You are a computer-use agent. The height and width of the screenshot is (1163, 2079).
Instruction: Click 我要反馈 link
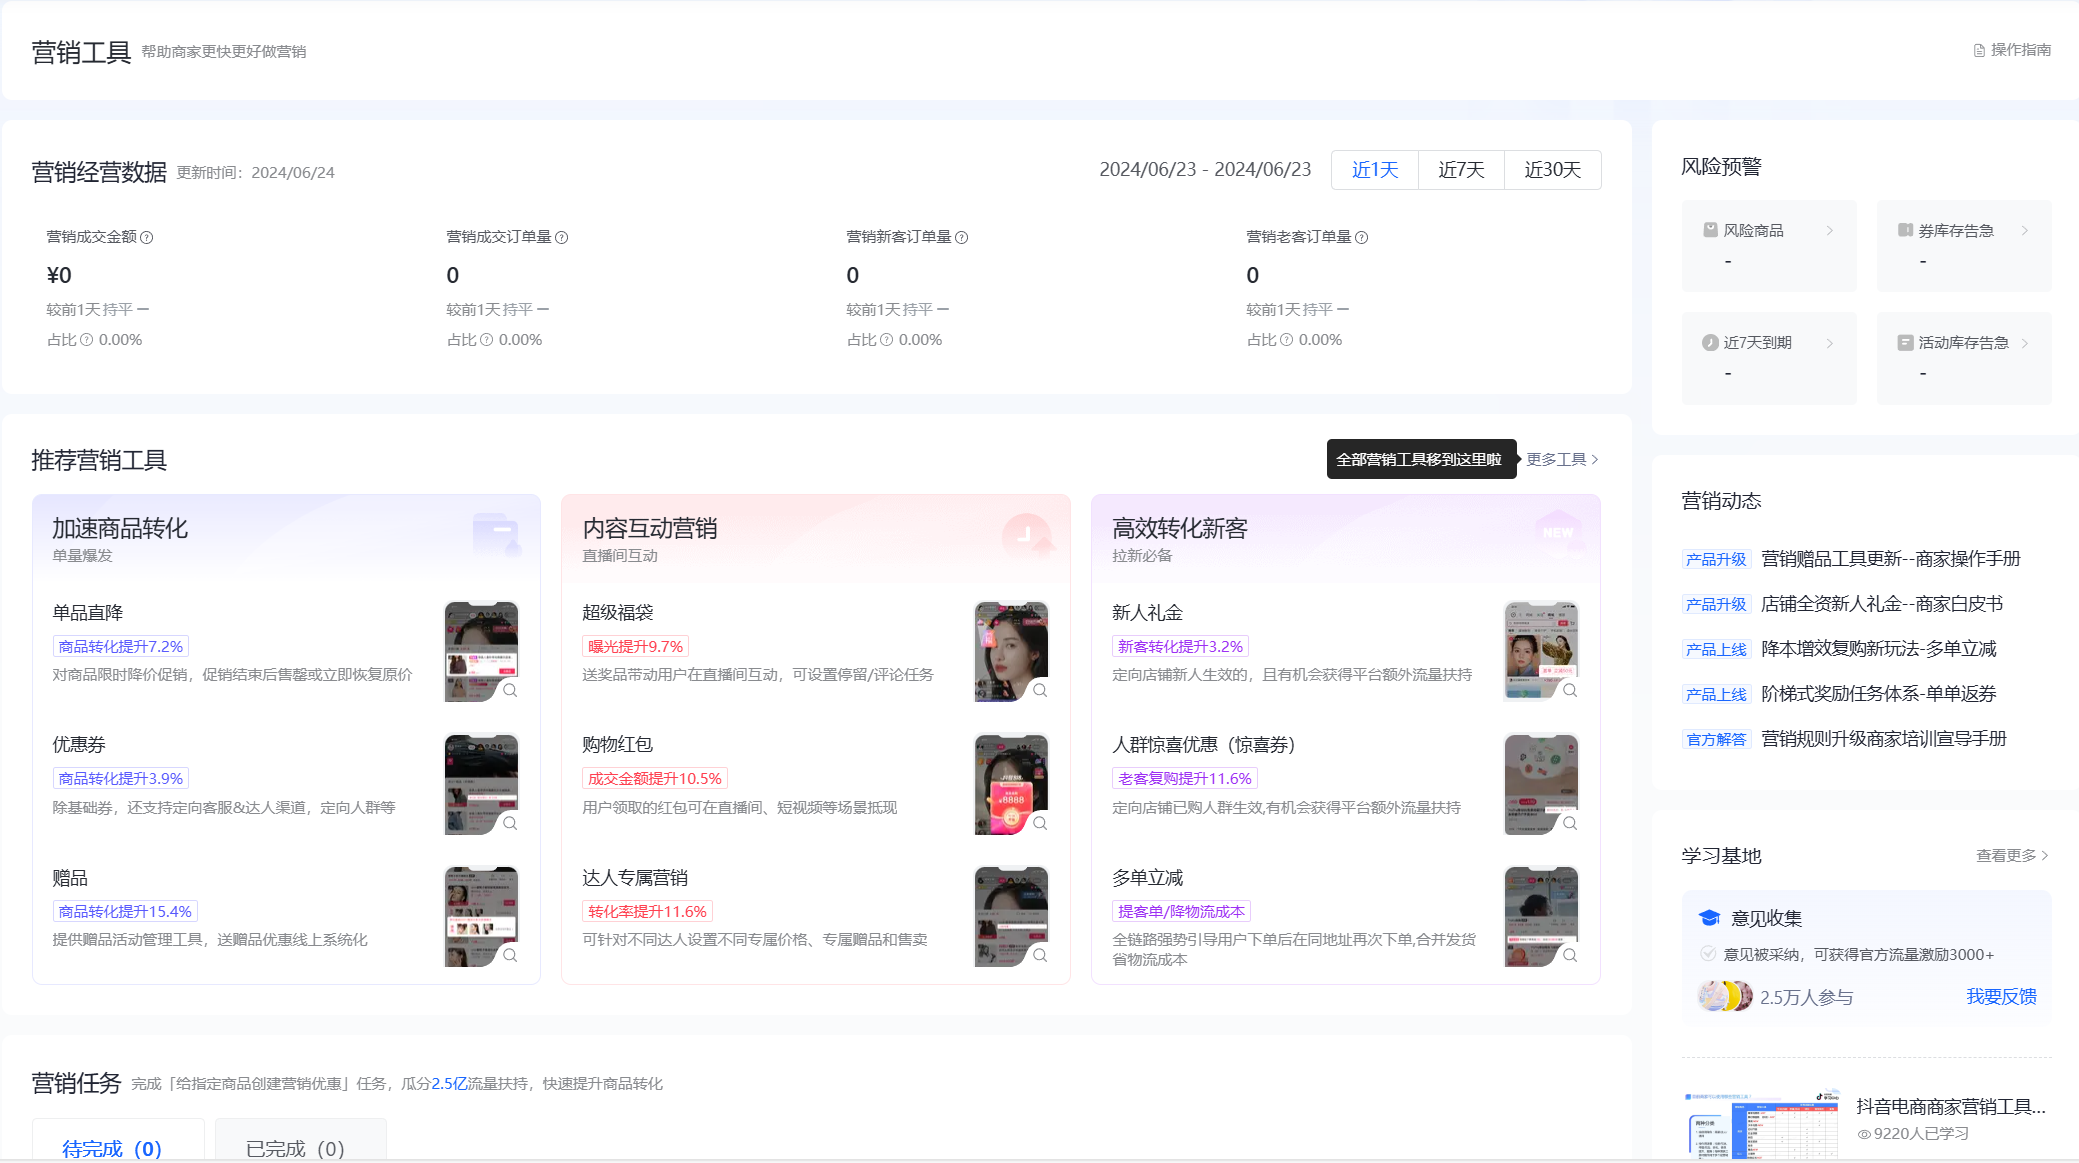(2001, 997)
